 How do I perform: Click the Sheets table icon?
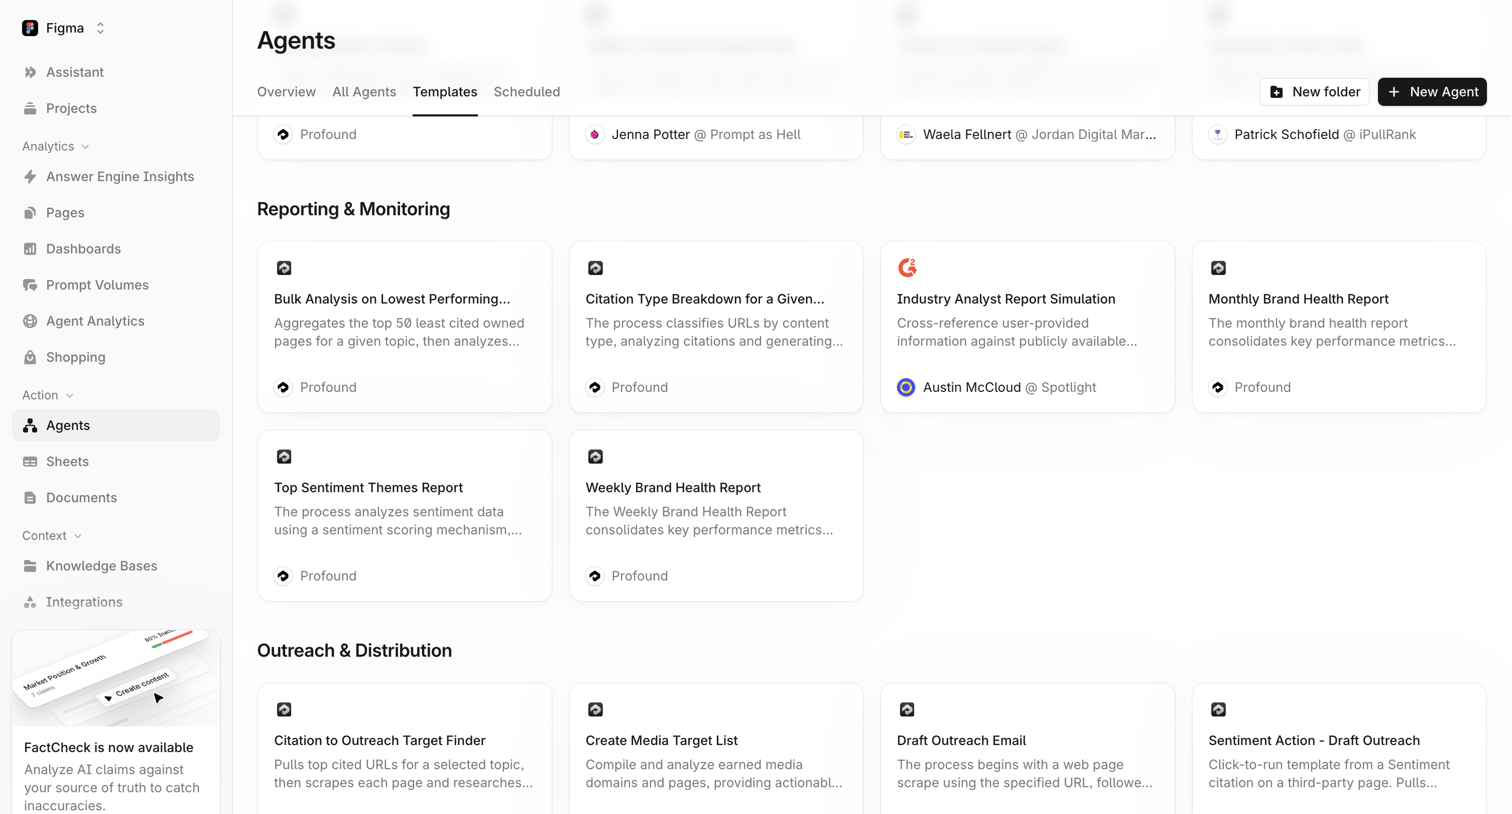point(30,462)
